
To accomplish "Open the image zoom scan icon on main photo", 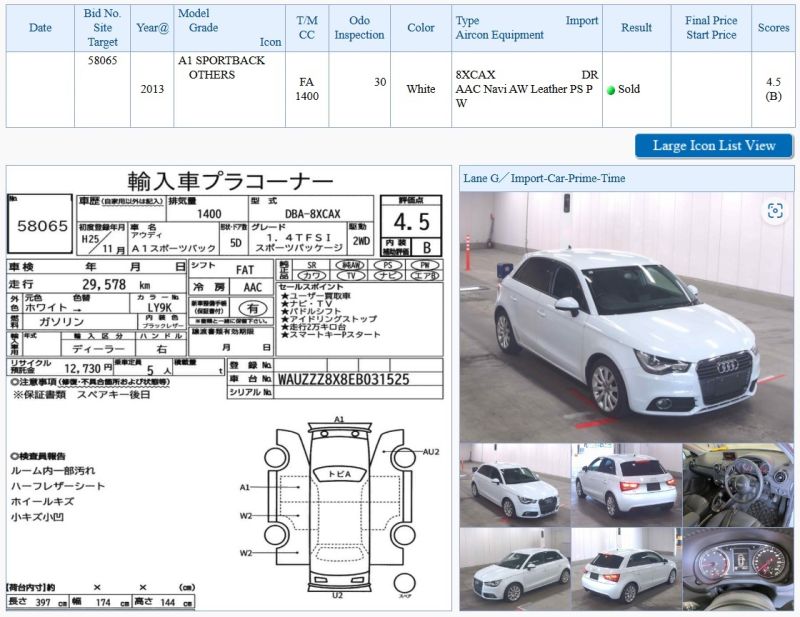I will 774,210.
